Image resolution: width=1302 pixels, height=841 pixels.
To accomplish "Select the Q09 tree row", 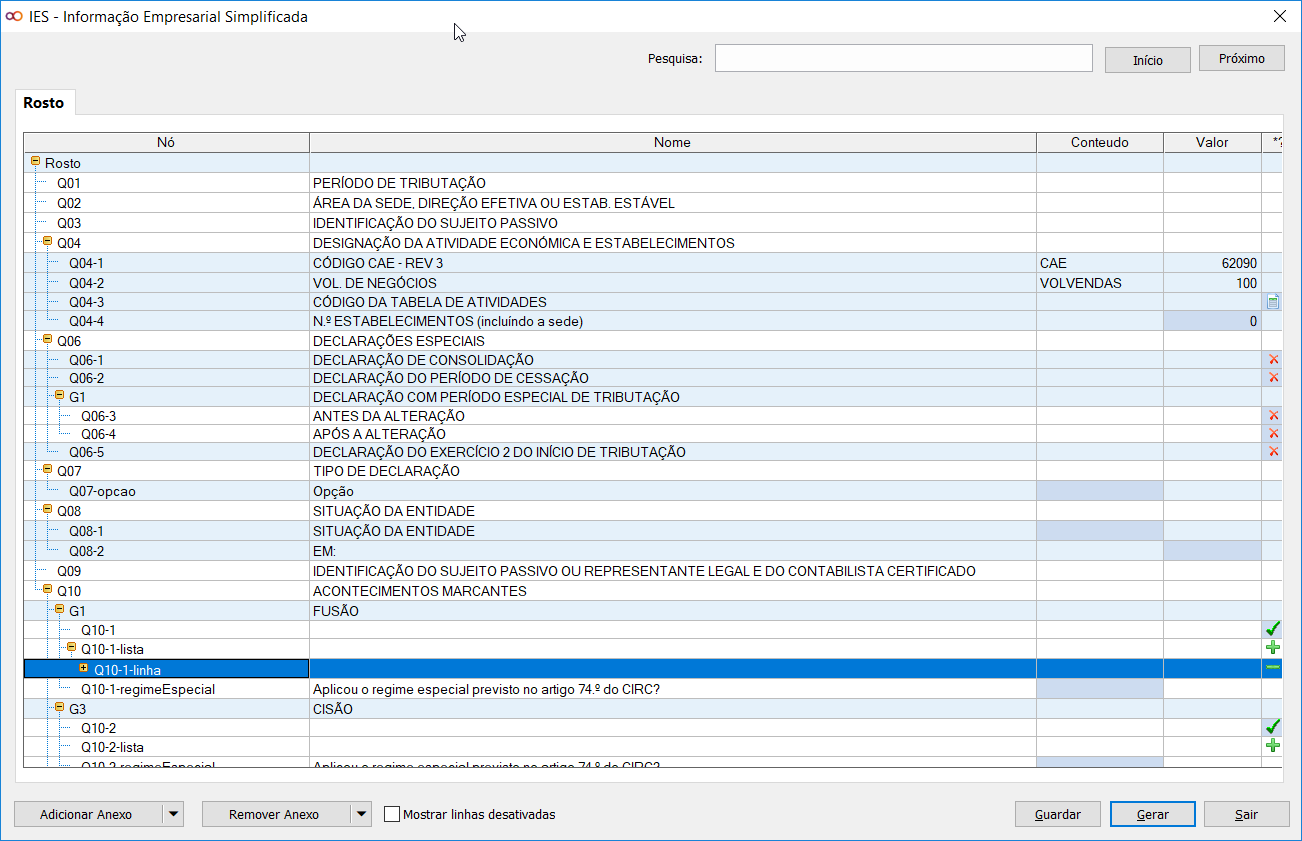I will [x=70, y=571].
